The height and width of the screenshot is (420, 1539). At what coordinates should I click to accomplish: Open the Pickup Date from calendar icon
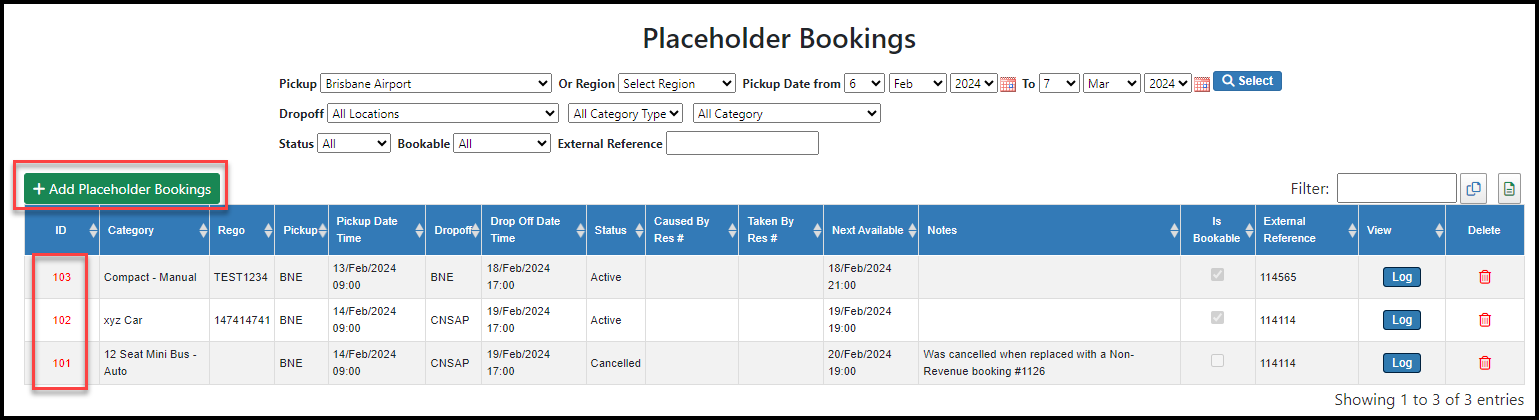click(x=1008, y=84)
